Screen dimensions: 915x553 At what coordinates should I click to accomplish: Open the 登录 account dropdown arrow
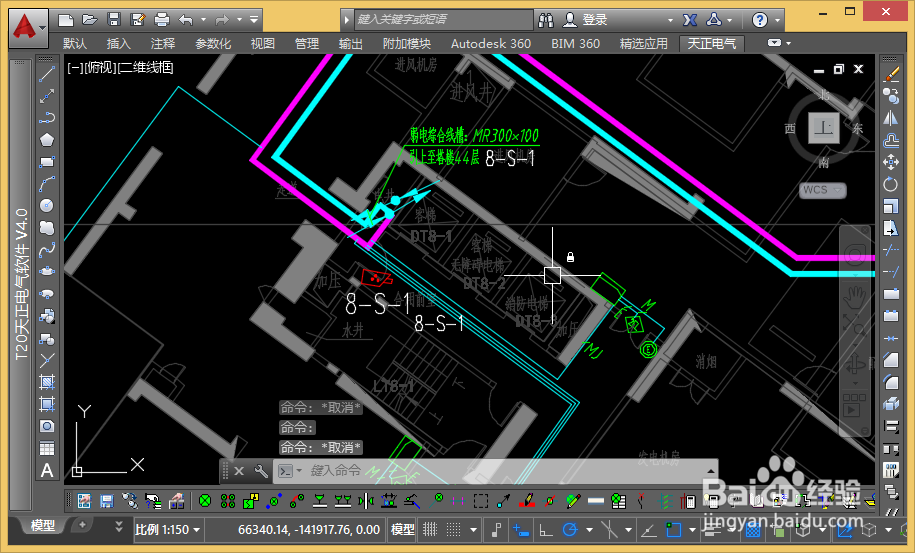670,20
